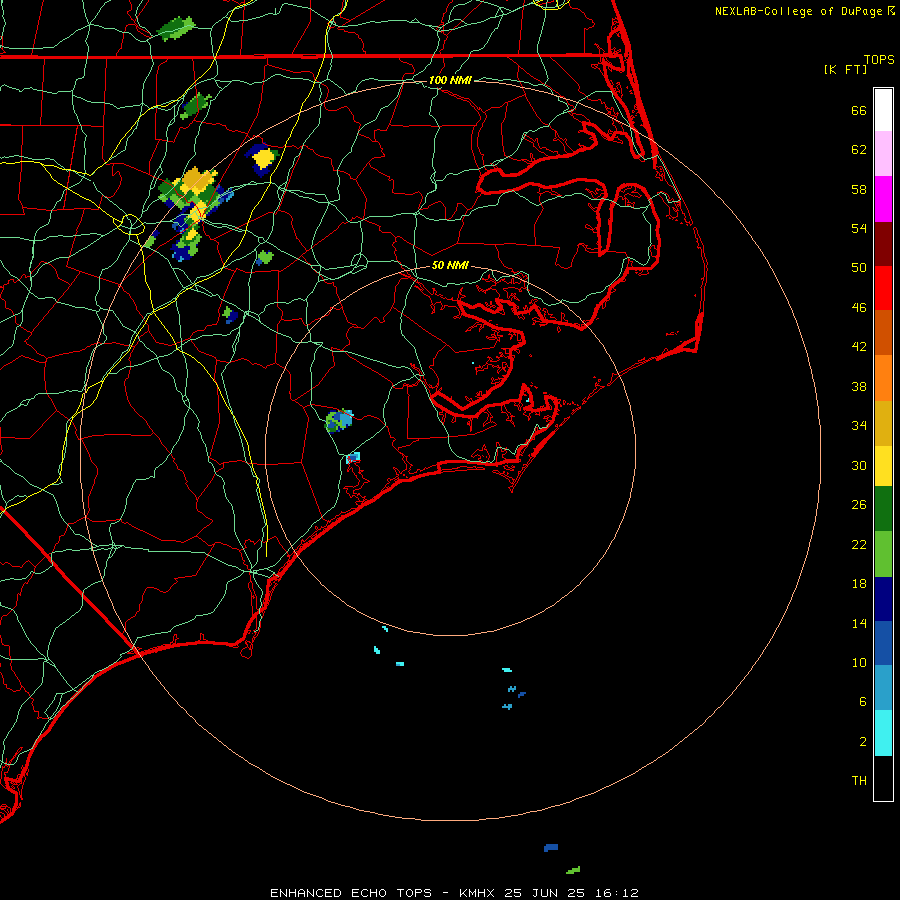900x900 pixels.
Task: Click the 50 NMI range ring label
Action: [450, 265]
